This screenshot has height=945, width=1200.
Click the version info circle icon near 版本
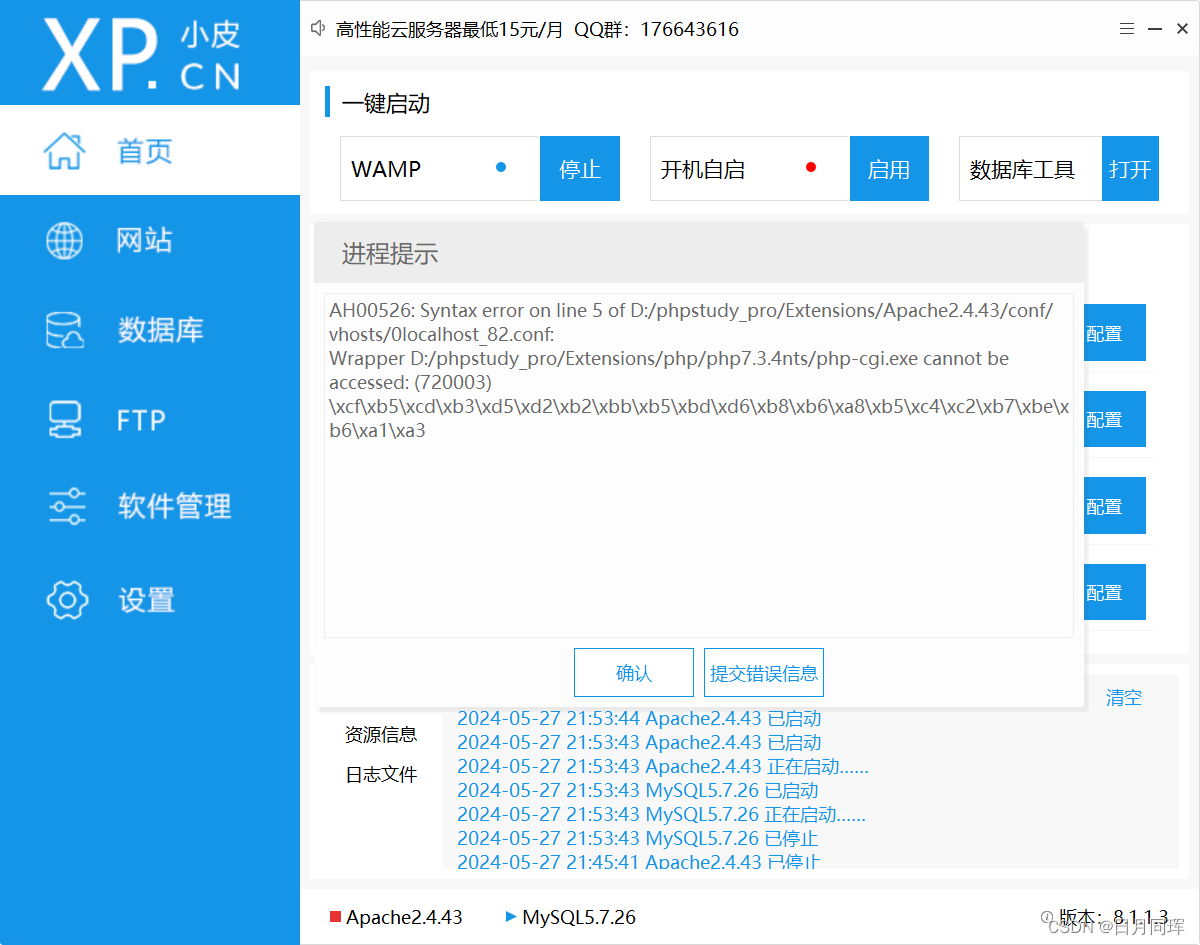pyautogui.click(x=1046, y=916)
